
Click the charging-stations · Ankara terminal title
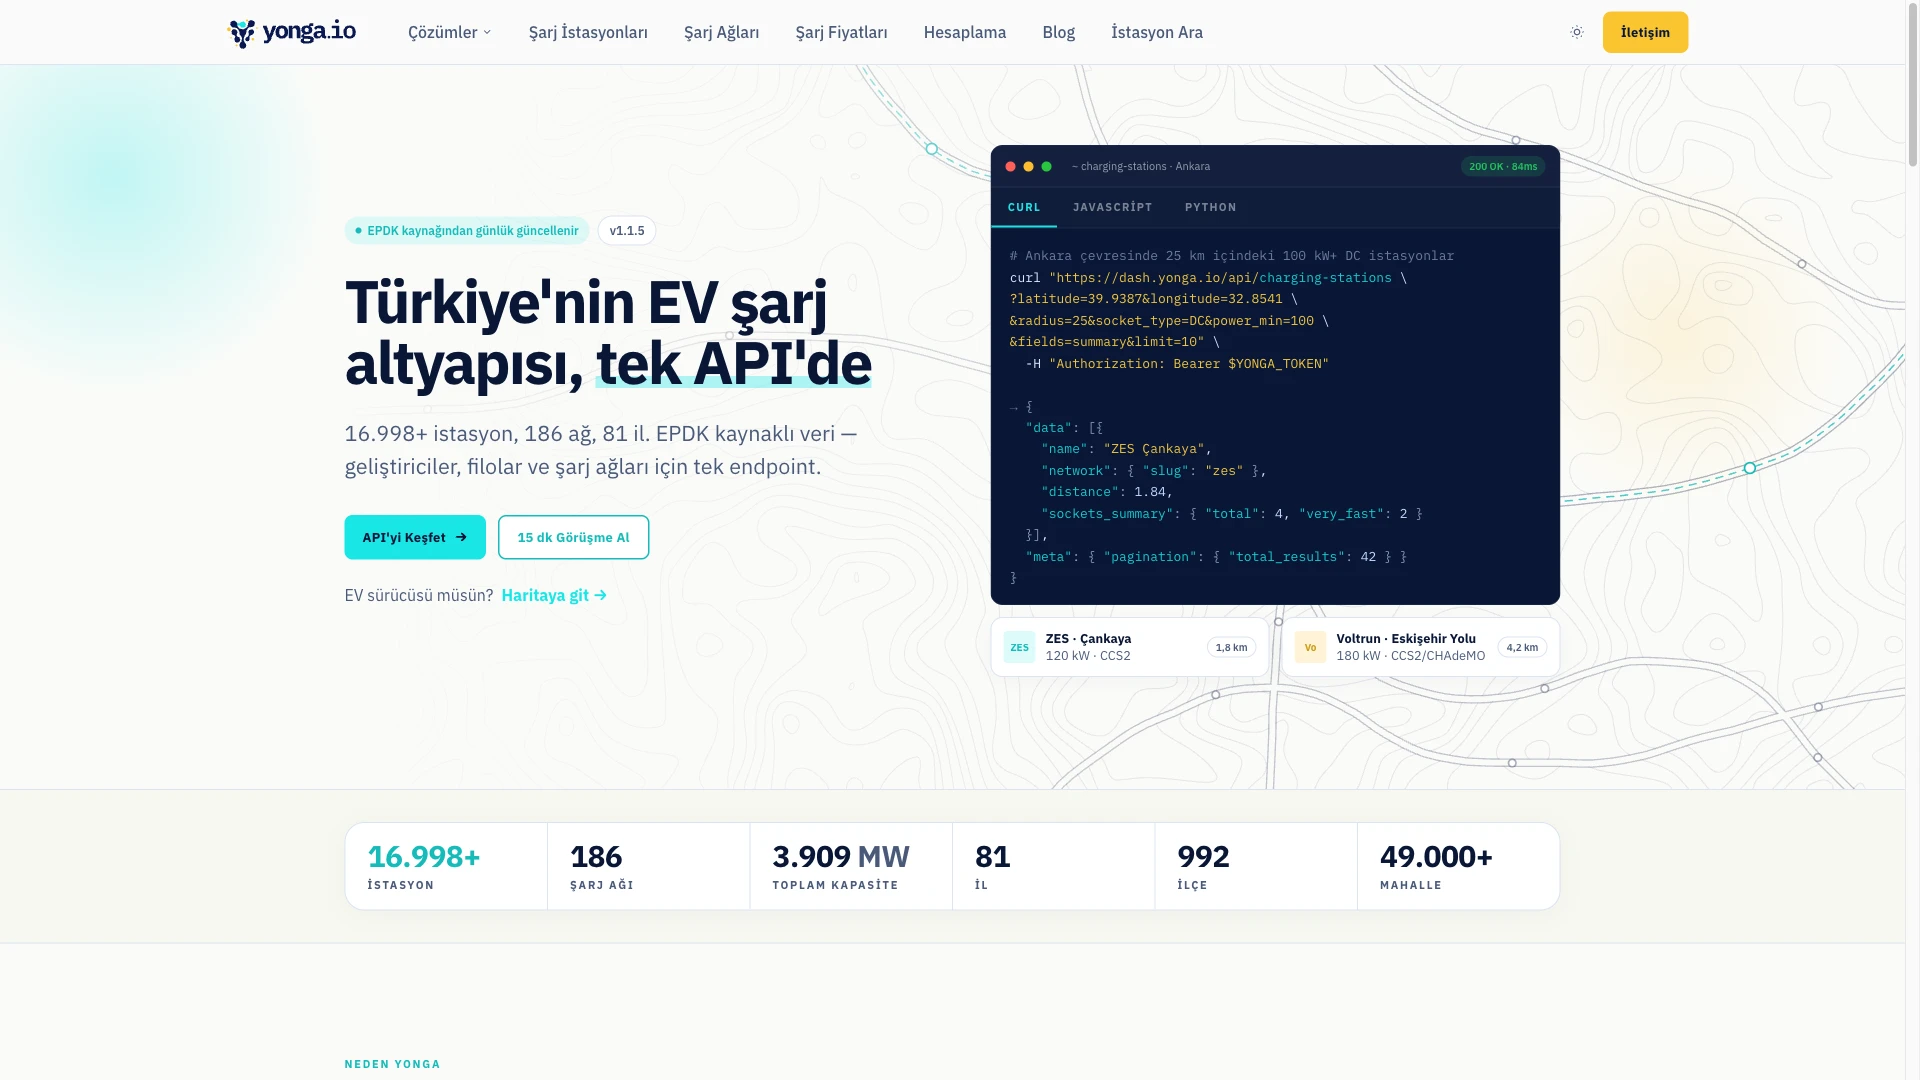click(1141, 167)
